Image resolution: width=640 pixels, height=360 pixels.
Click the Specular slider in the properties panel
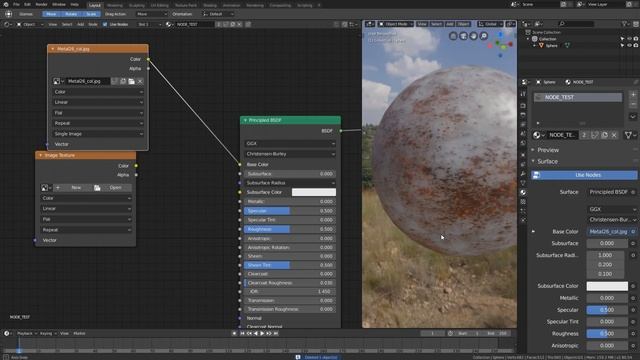click(607, 310)
